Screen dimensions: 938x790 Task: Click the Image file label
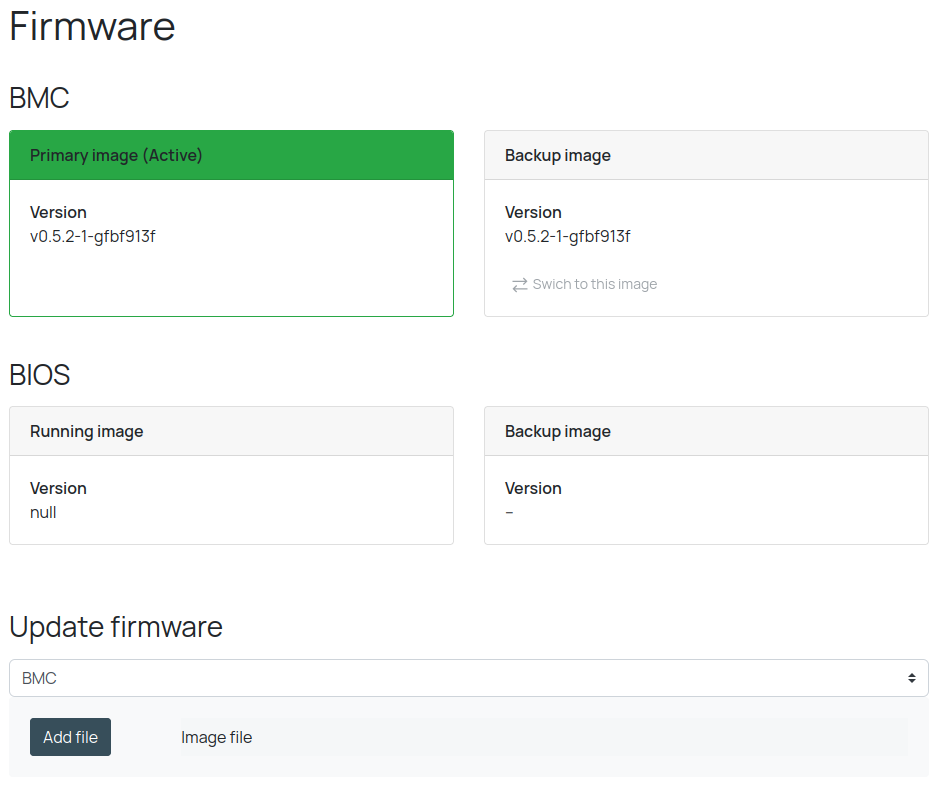coord(216,738)
